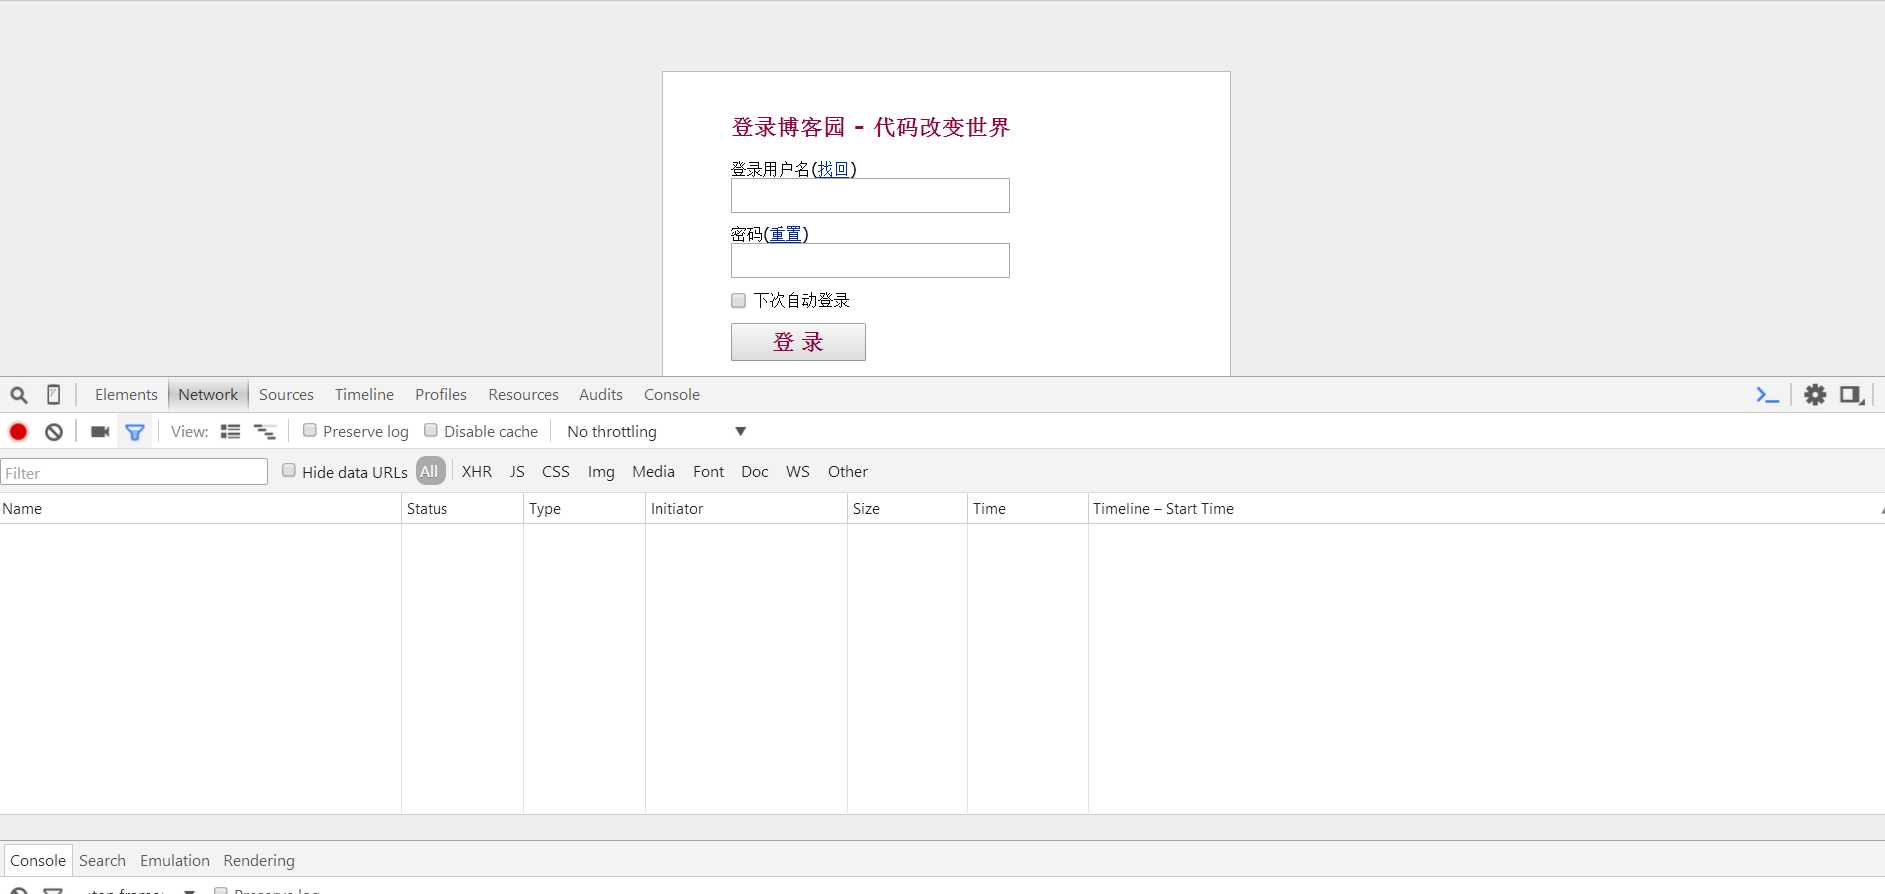Click the 找回 username recovery link
The height and width of the screenshot is (894, 1885).
tap(833, 169)
